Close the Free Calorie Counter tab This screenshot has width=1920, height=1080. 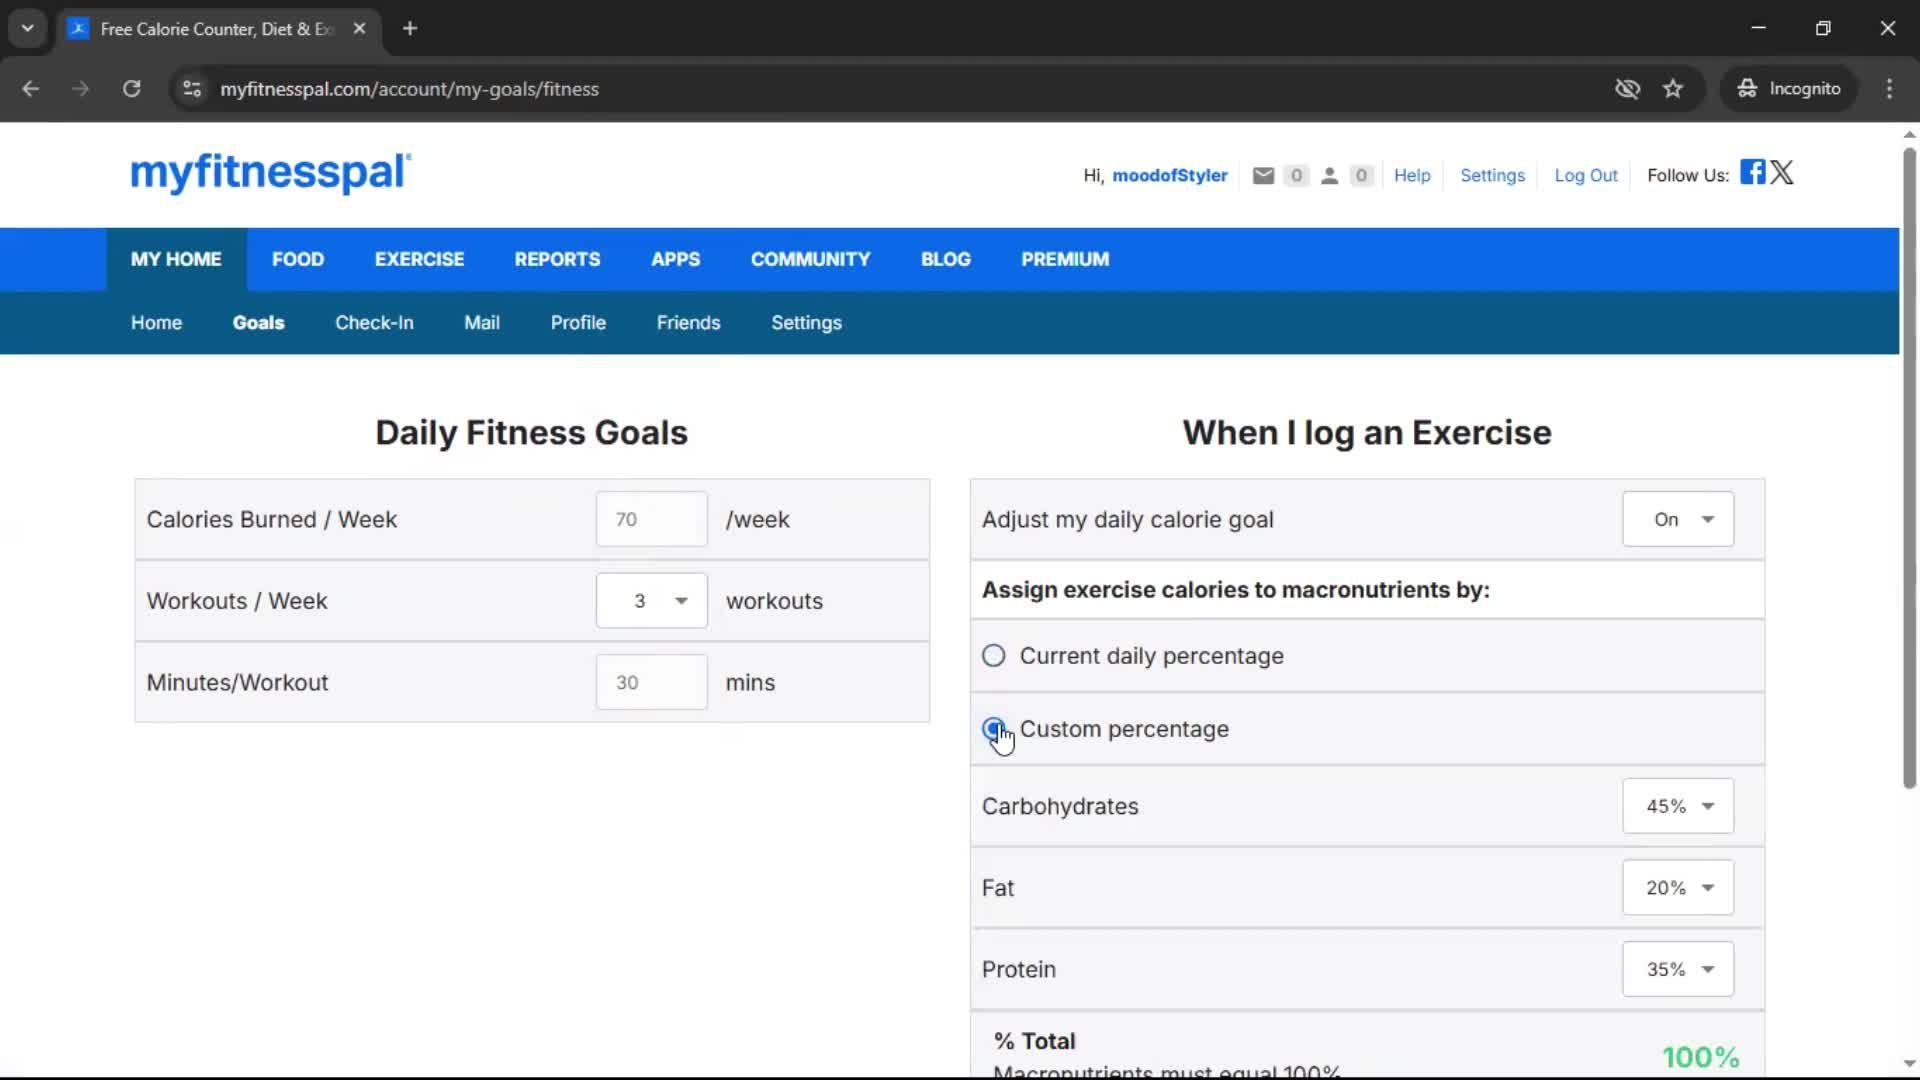(359, 28)
